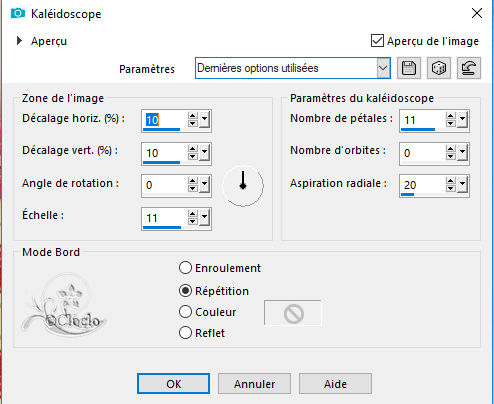The image size is (494, 404).
Task: Click the save preset floppy disk icon
Action: (x=409, y=68)
